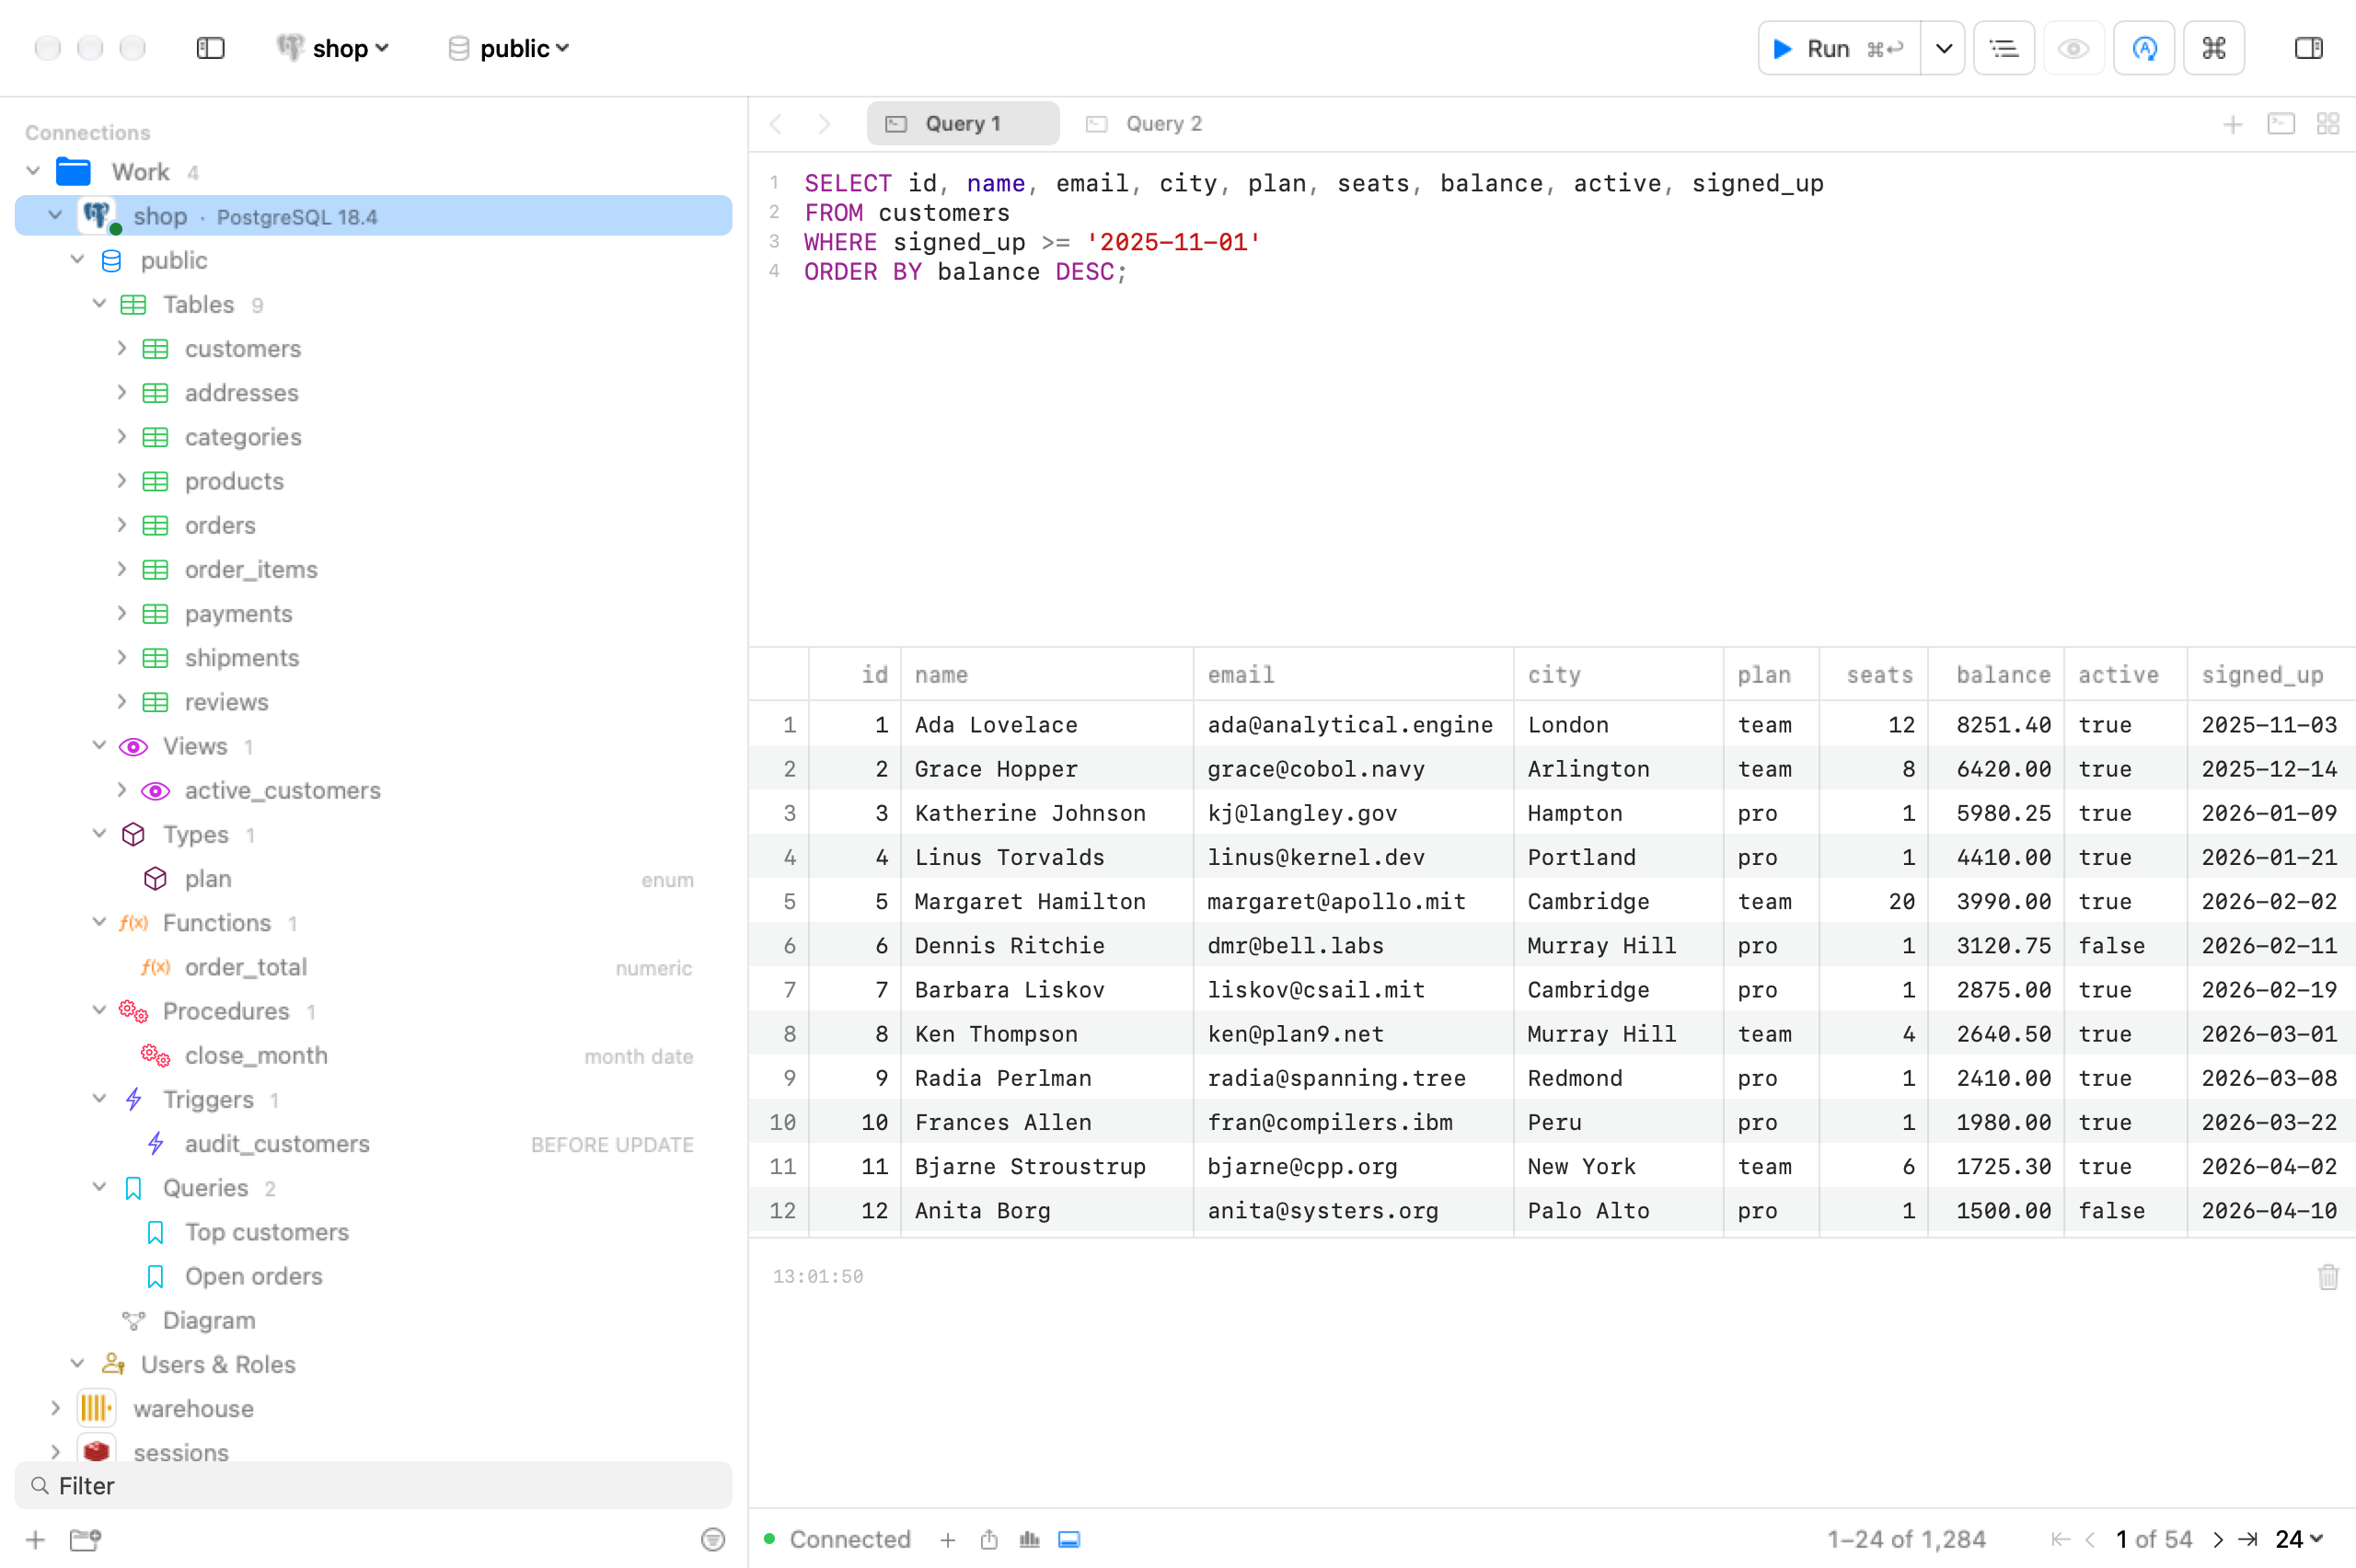The image size is (2356, 1568).
Task: Click the format query toolbar icon
Action: click(x=2004, y=48)
